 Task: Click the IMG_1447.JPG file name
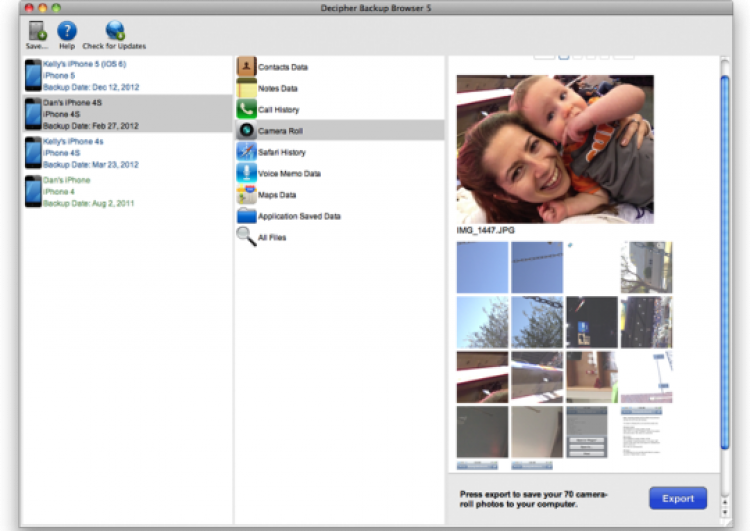485,231
